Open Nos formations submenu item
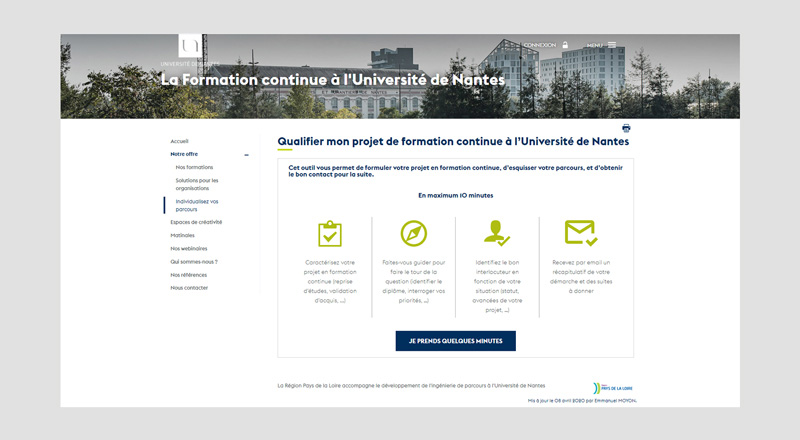The width and height of the screenshot is (800, 440). pyautogui.click(x=194, y=167)
